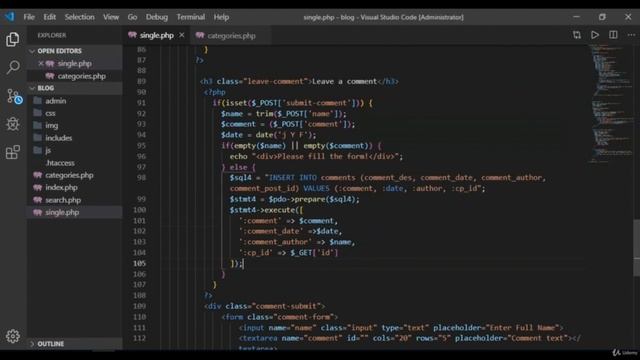
Task: Close single.php in Open Editors list
Action: (x=41, y=63)
